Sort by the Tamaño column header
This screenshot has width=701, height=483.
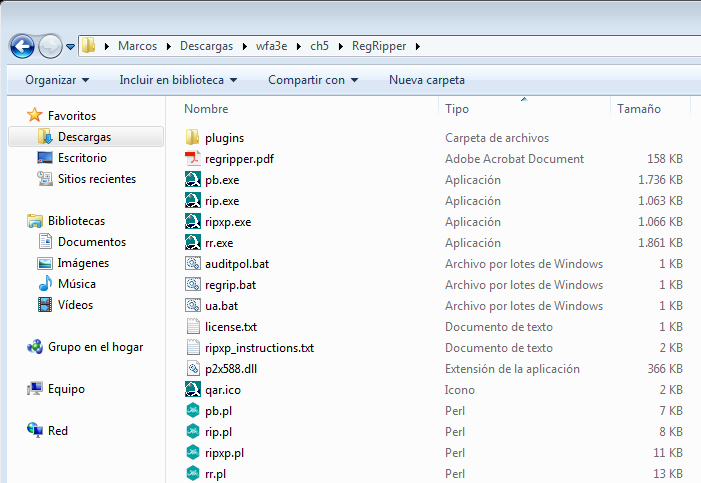coord(638,109)
